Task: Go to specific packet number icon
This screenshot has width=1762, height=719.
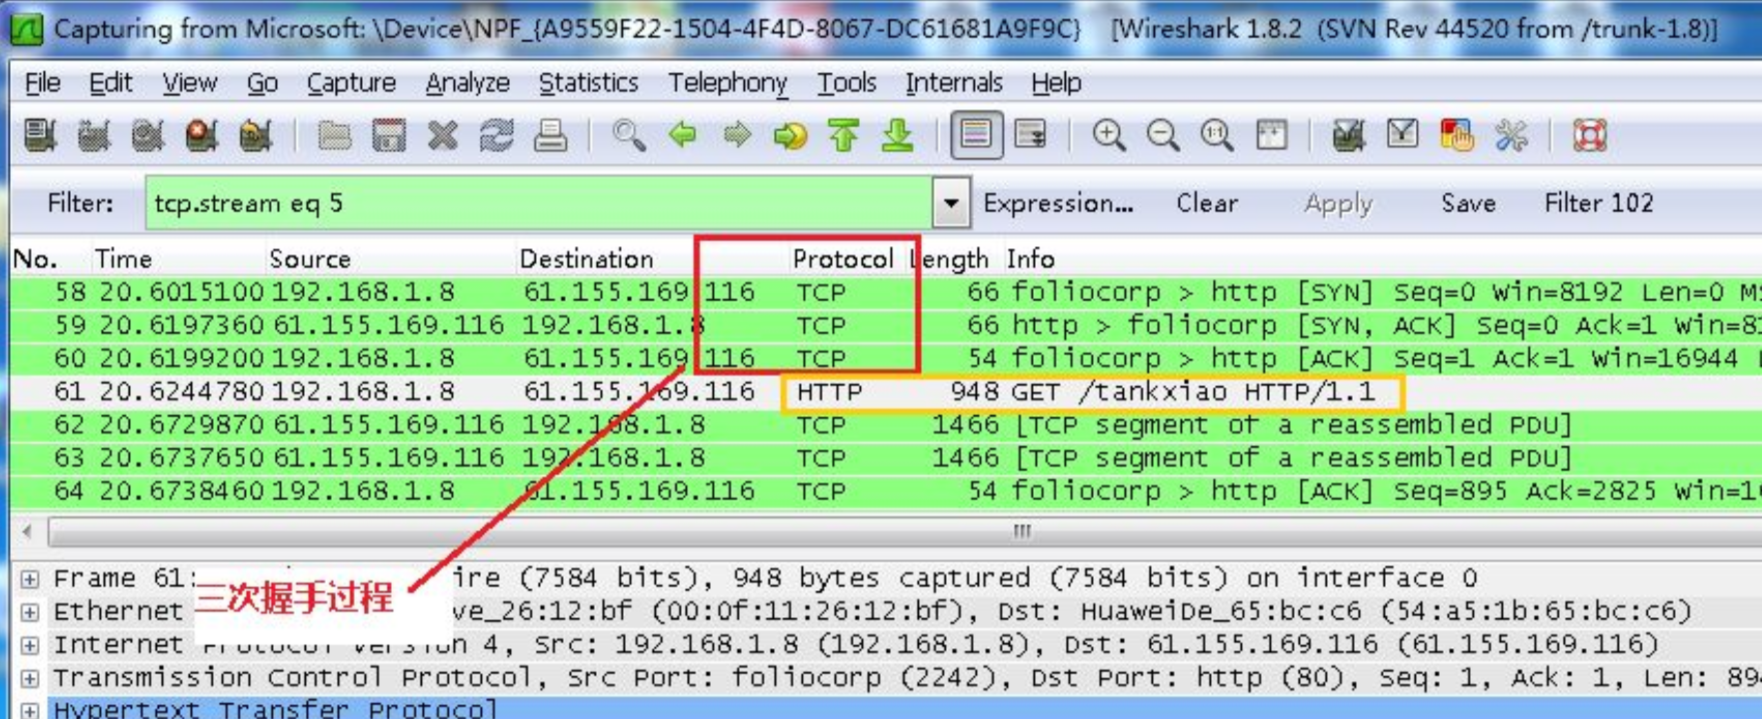Action: (790, 135)
